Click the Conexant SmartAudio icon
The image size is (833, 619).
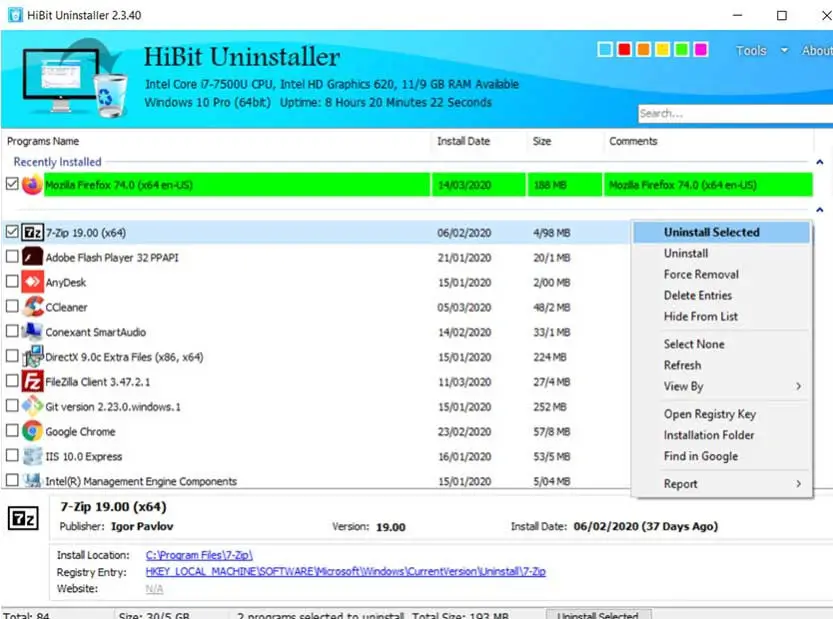pos(32,332)
